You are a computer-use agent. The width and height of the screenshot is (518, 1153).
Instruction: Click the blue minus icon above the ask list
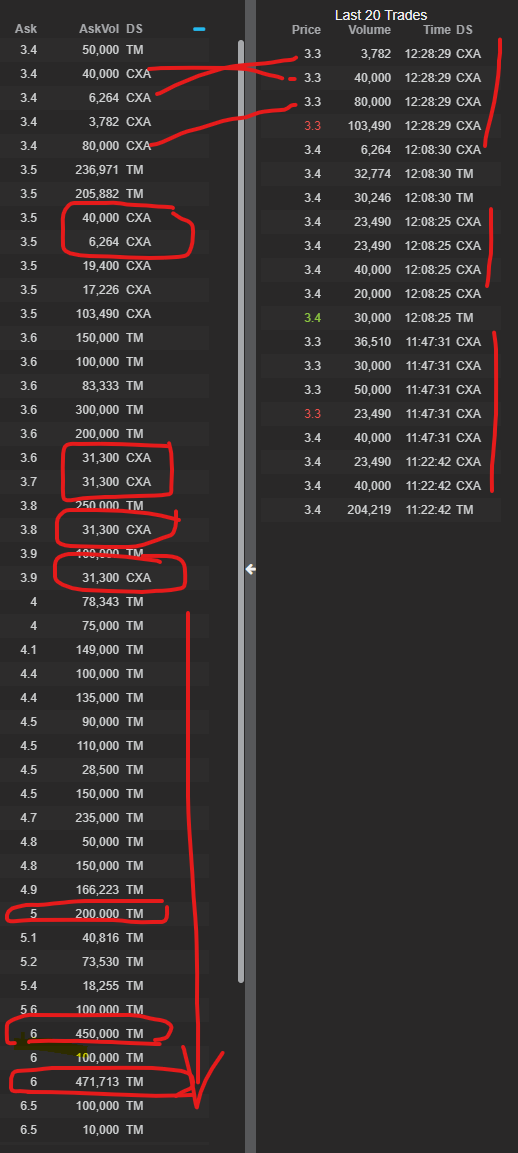199,29
